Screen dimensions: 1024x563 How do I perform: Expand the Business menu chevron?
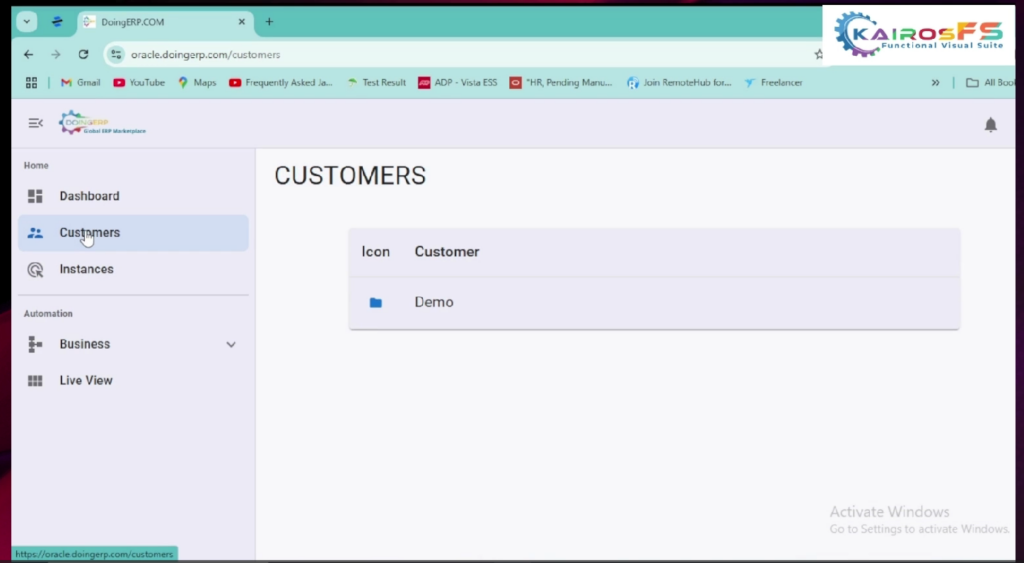tap(231, 344)
